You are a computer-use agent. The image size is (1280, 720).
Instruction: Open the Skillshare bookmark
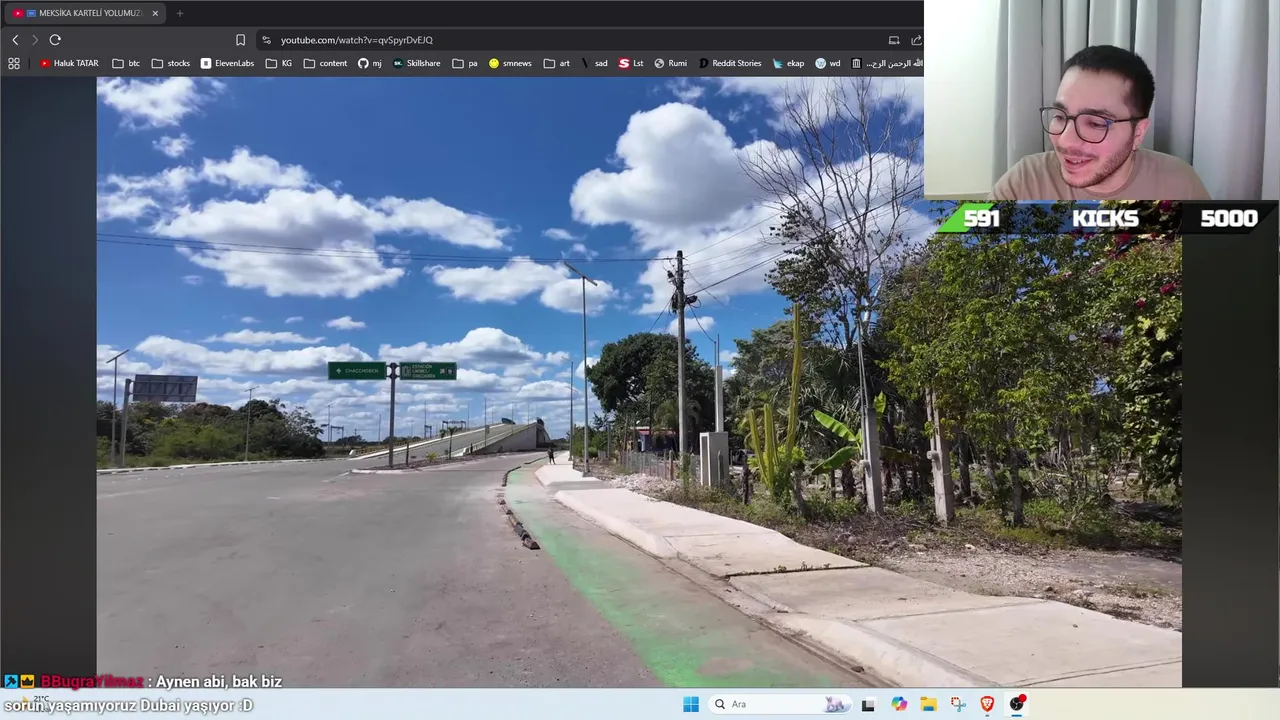(x=416, y=63)
